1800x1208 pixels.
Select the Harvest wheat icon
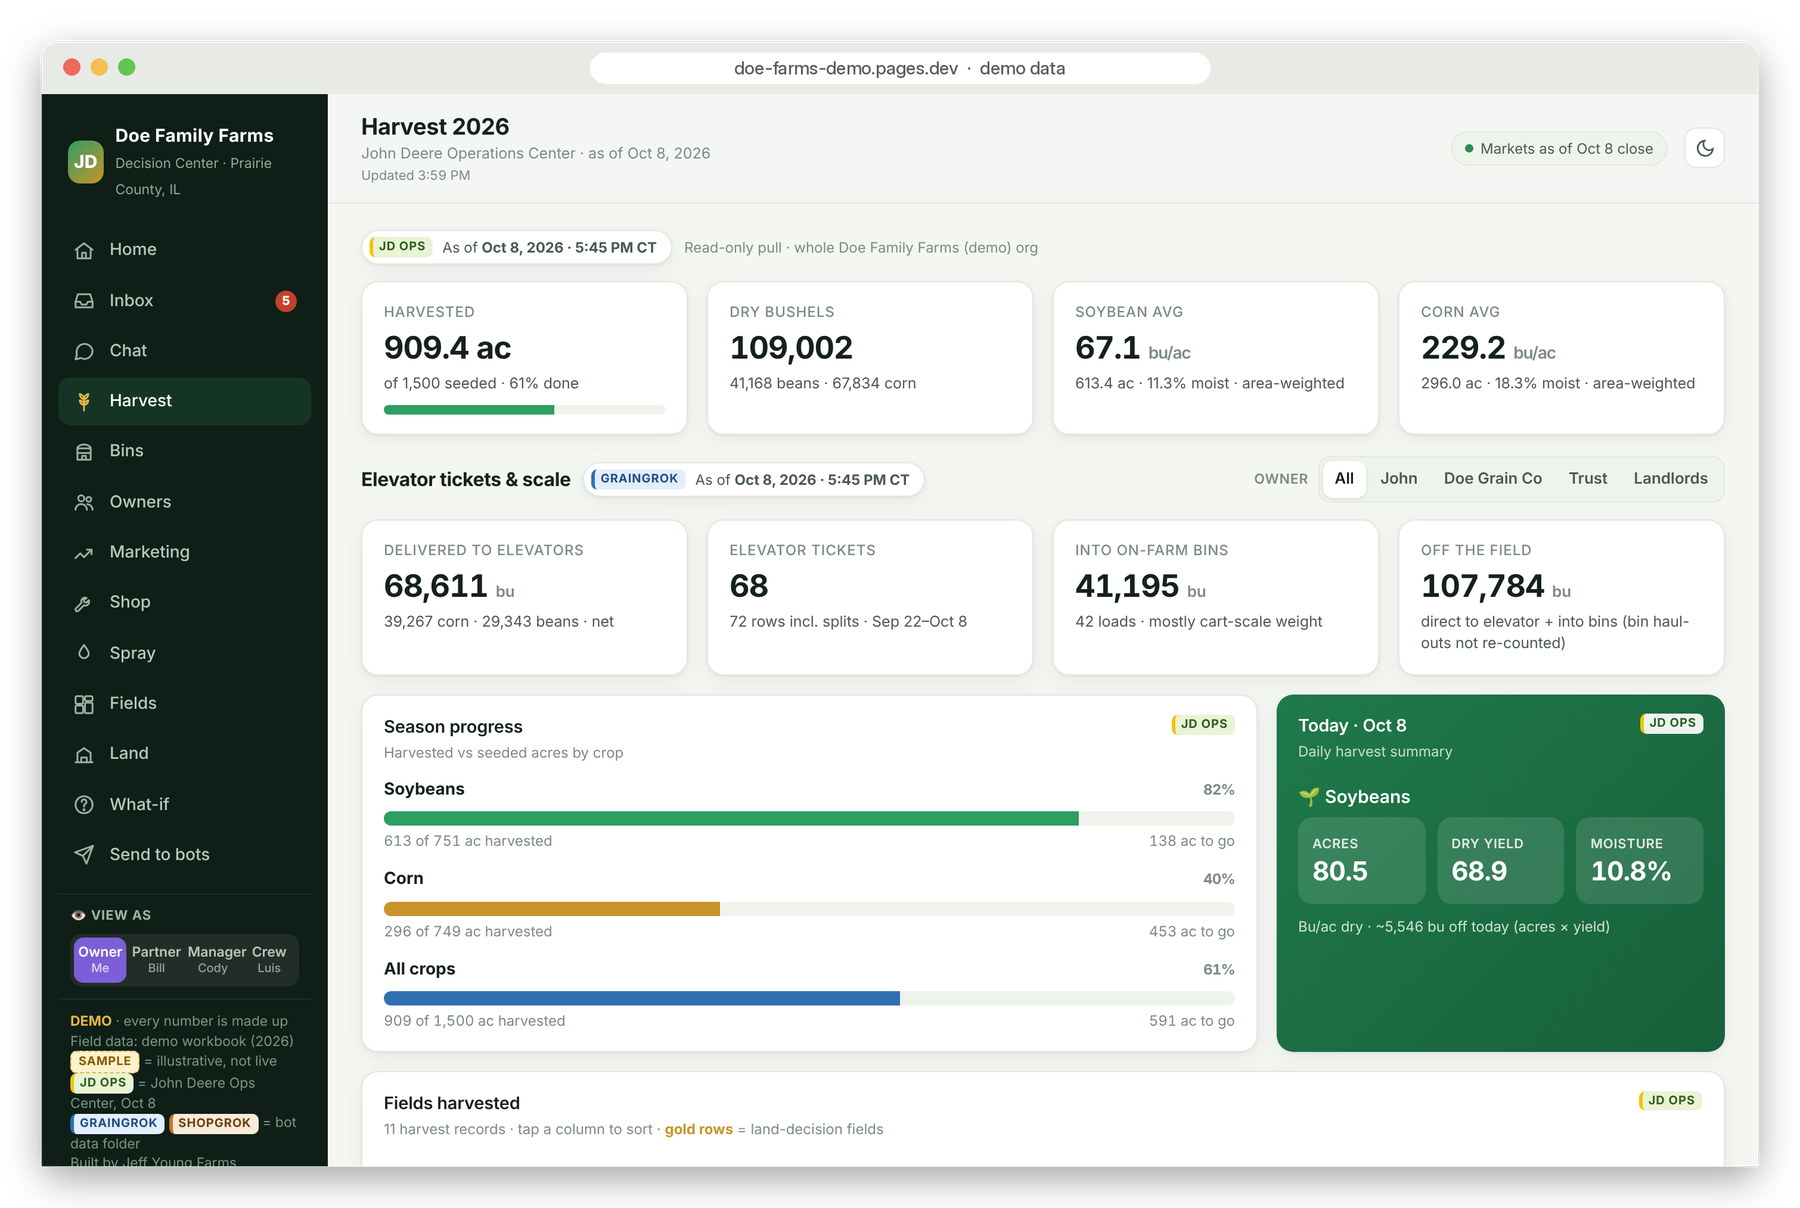click(84, 401)
